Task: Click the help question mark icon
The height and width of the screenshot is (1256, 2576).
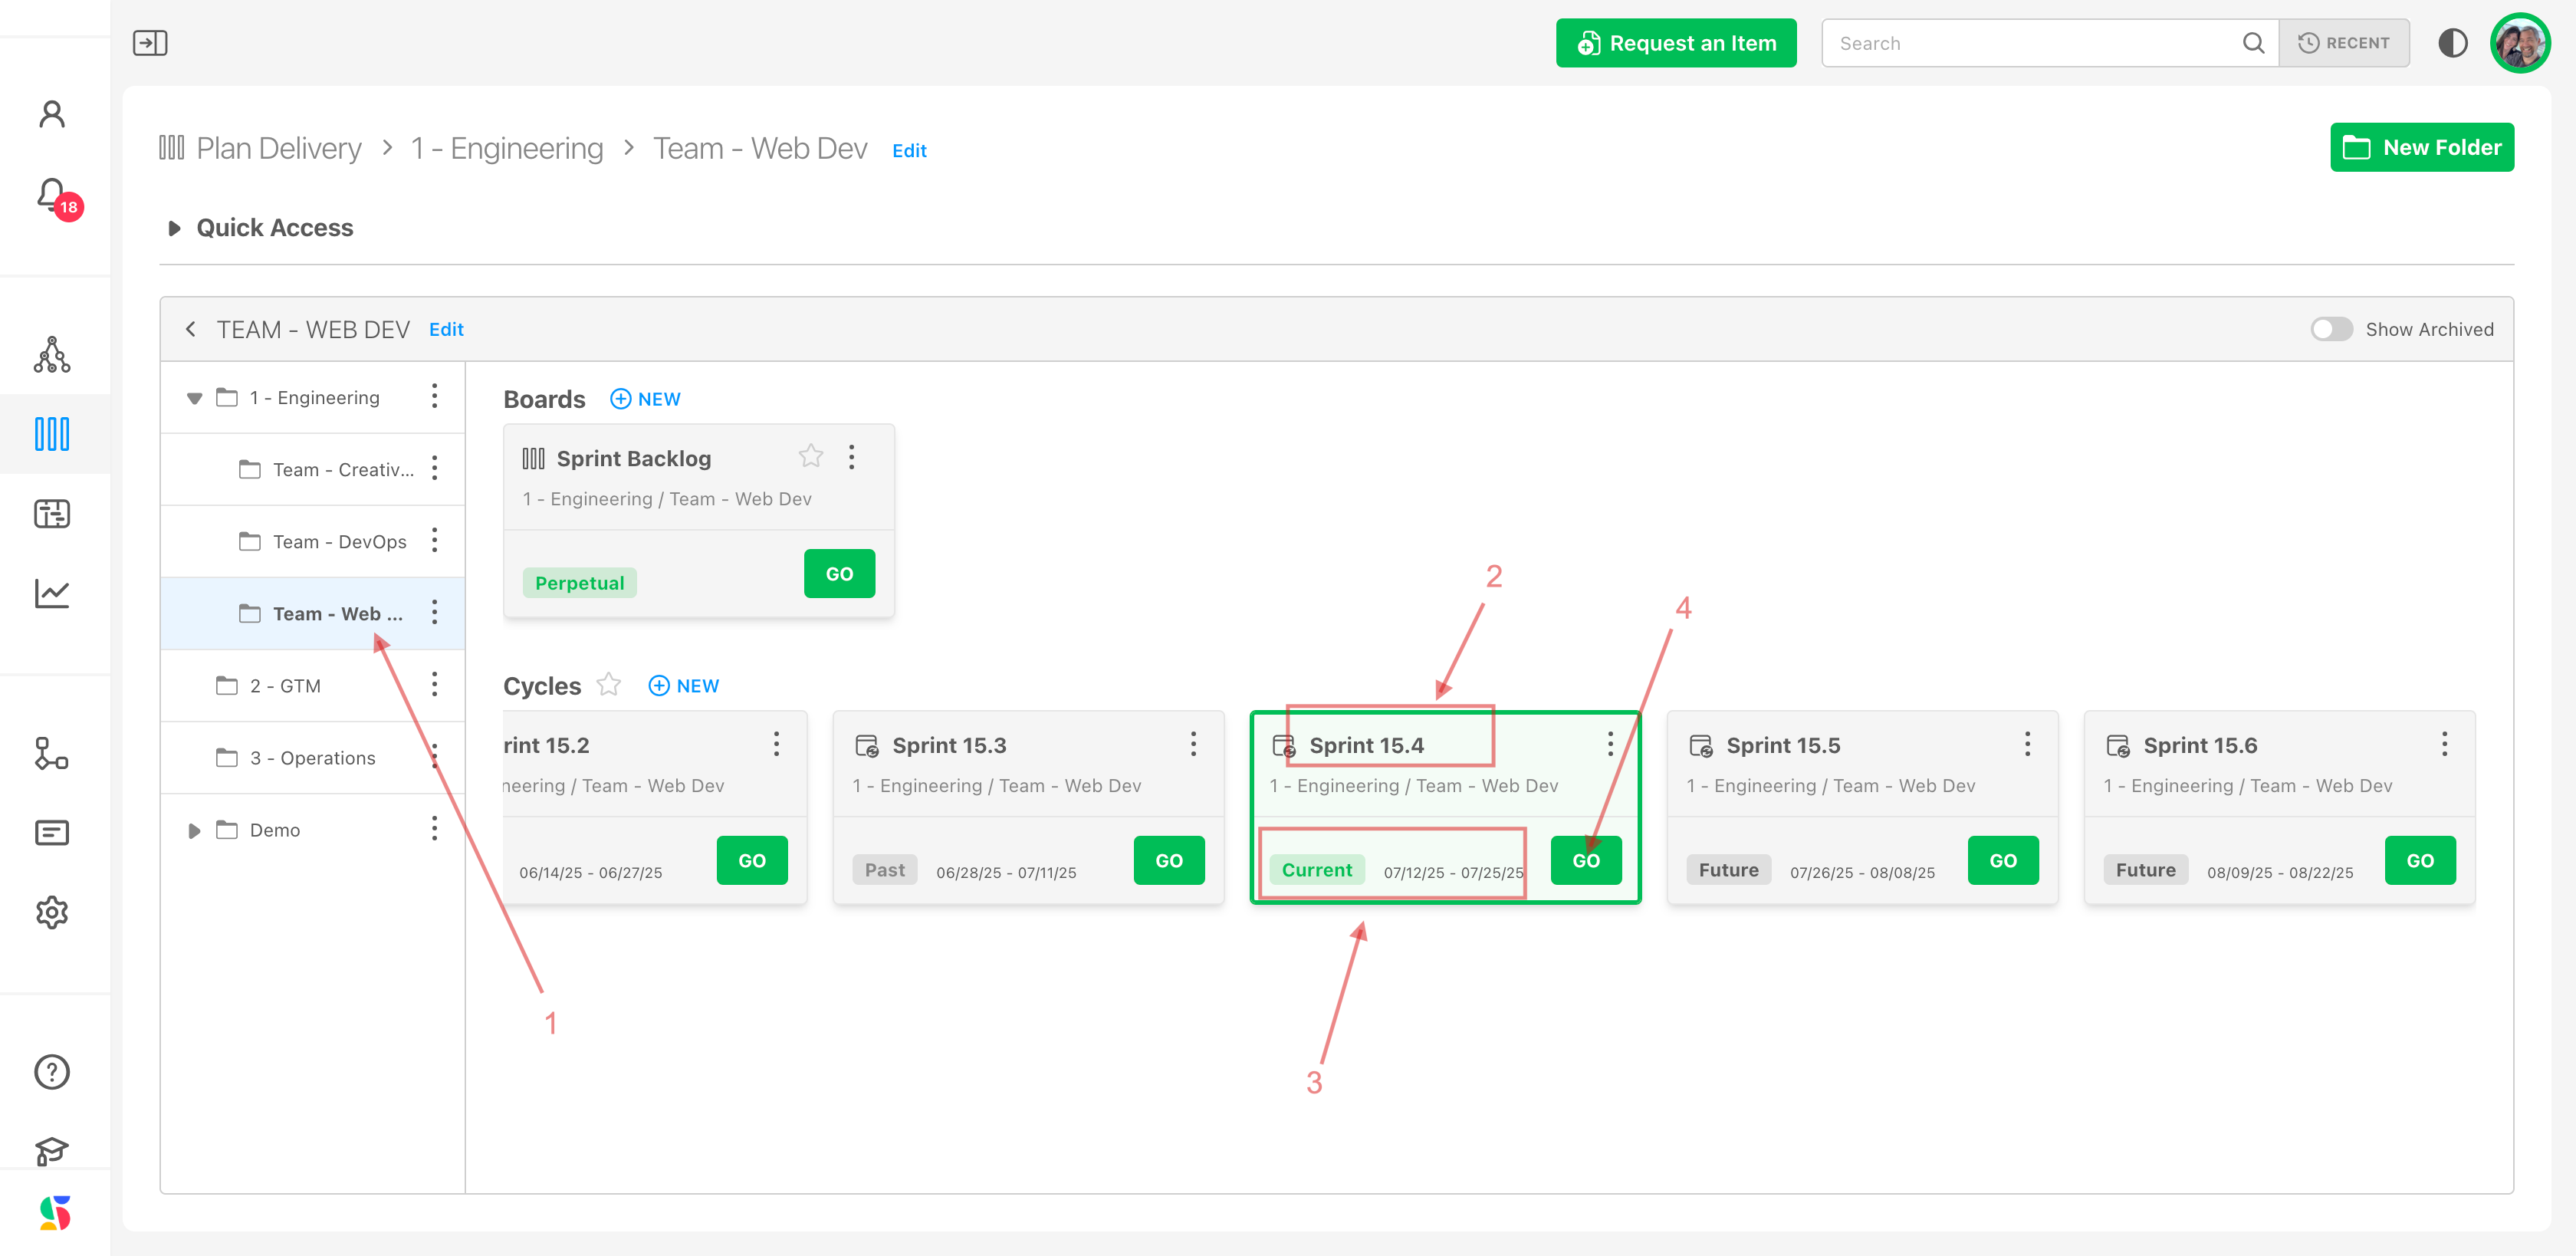Action: (x=52, y=1072)
